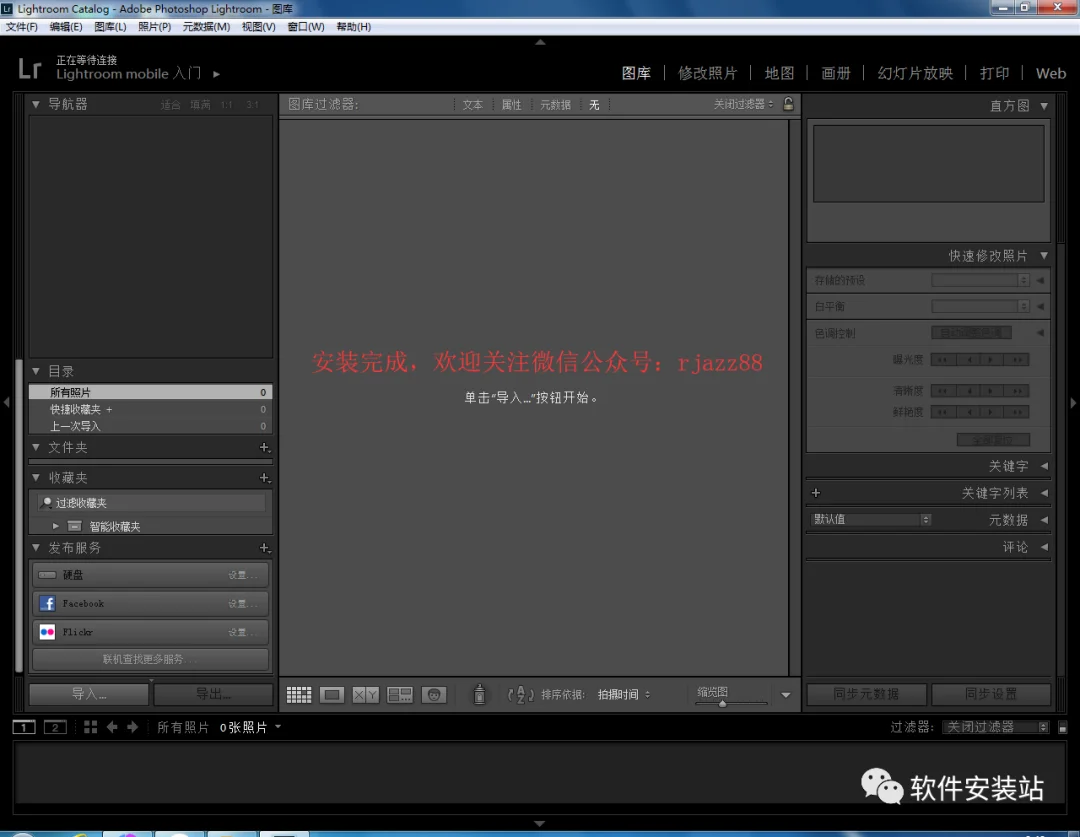Open the filmstrip grid view icon

click(x=90, y=727)
